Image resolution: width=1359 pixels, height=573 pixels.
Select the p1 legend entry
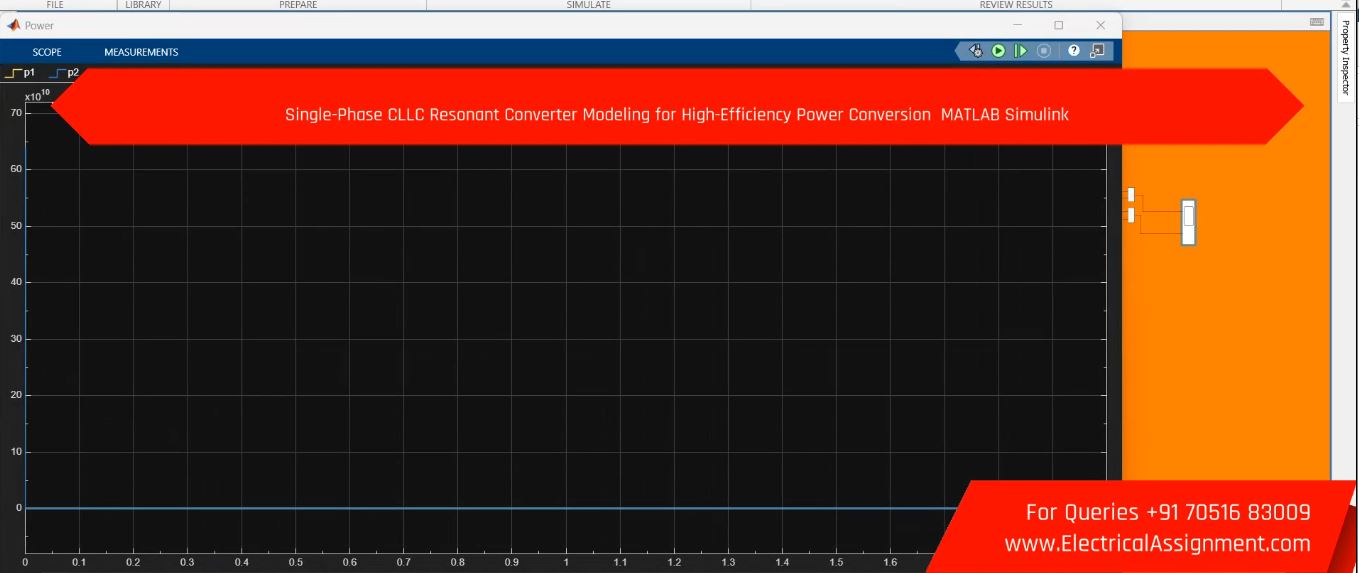20,73
